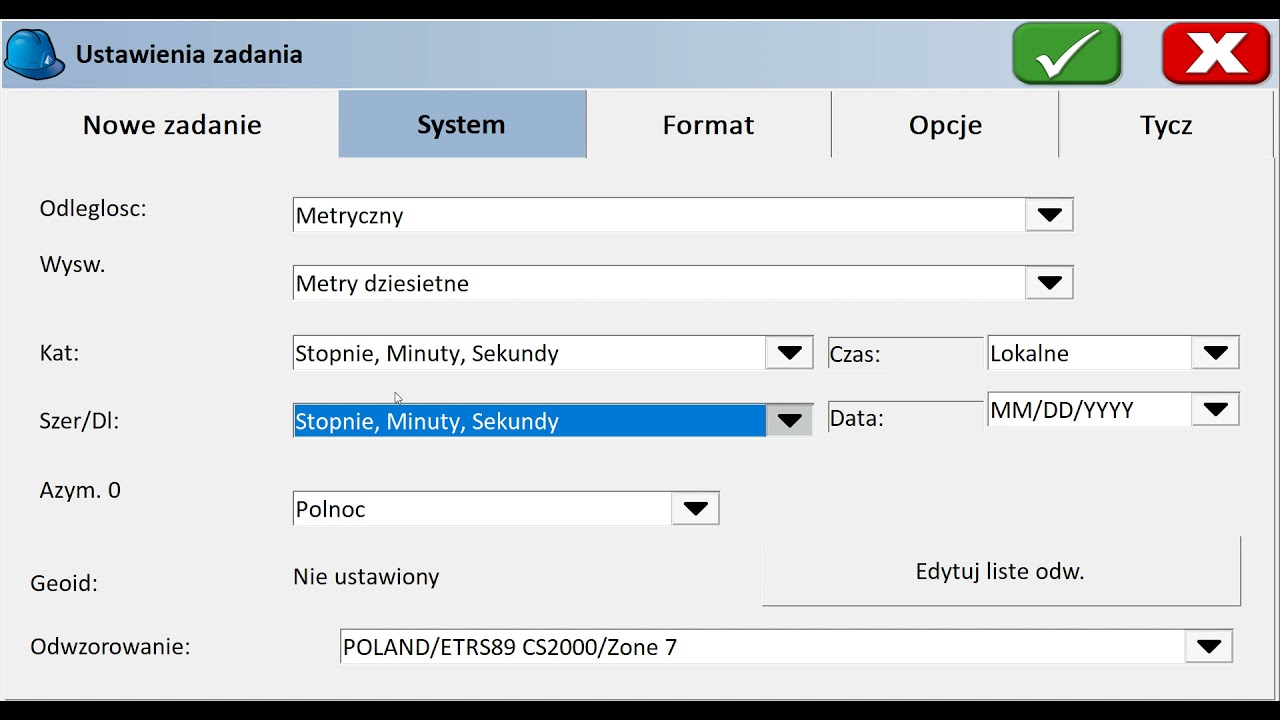
Task: Expand the Kat angle dropdown arrow
Action: click(x=790, y=353)
